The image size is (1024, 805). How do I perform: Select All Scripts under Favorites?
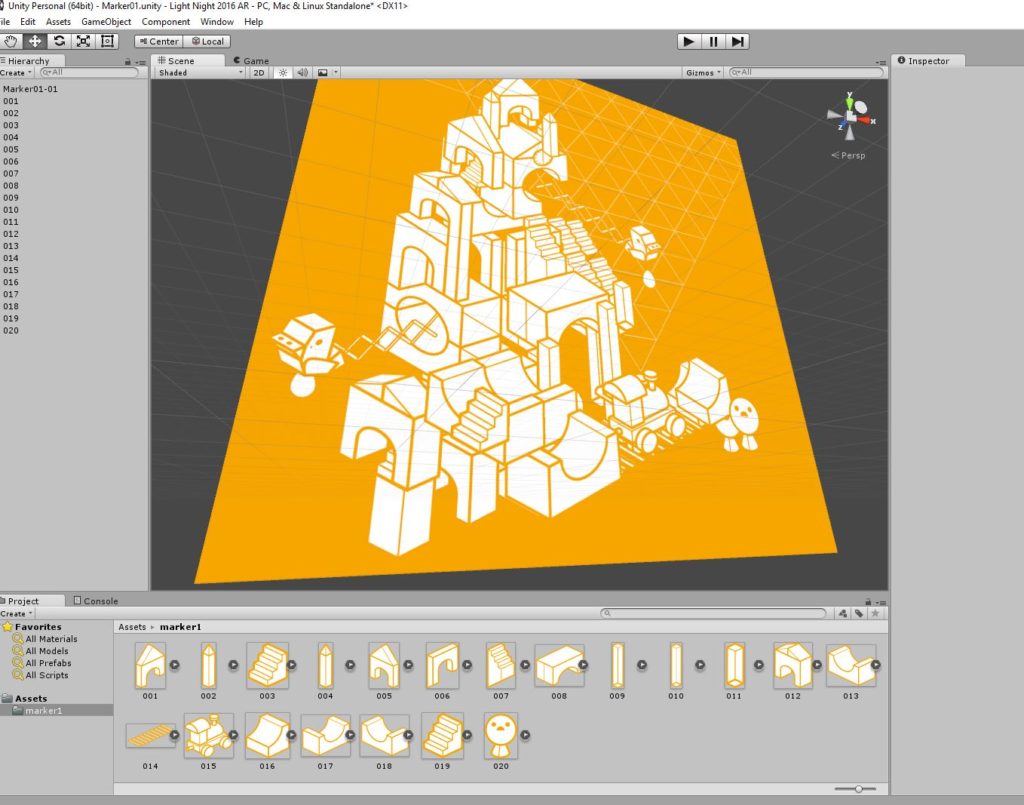pyautogui.click(x=46, y=675)
